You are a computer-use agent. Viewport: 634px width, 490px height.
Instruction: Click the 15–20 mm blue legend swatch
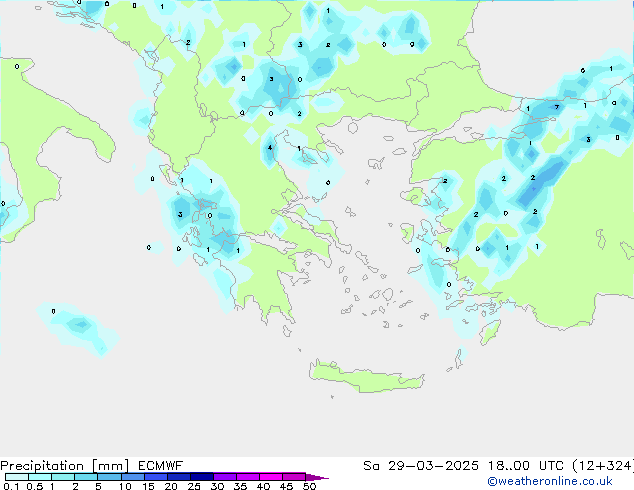156,477
